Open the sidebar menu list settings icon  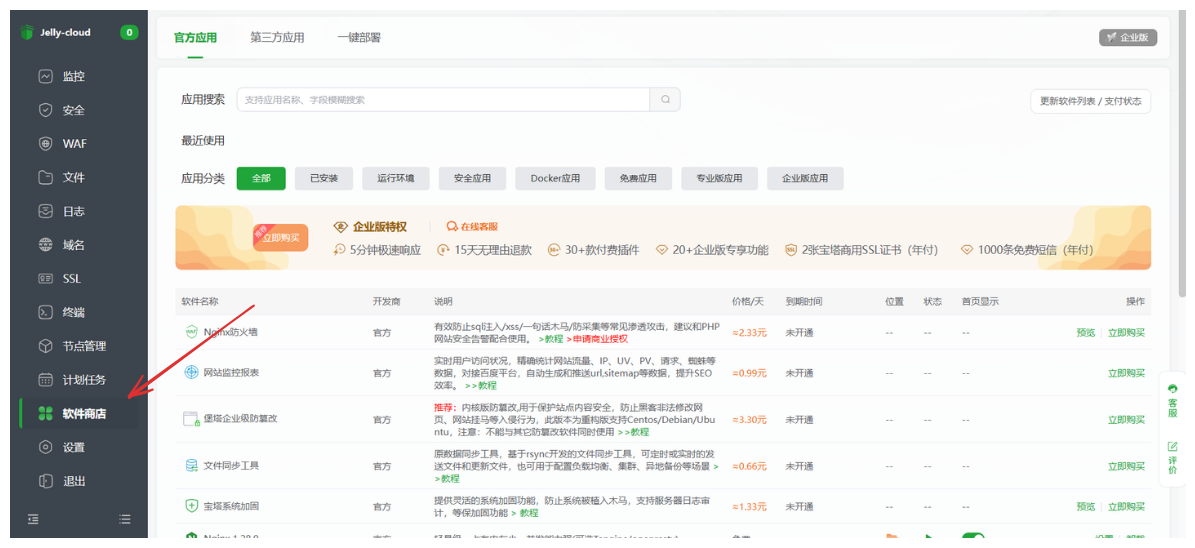pos(125,519)
